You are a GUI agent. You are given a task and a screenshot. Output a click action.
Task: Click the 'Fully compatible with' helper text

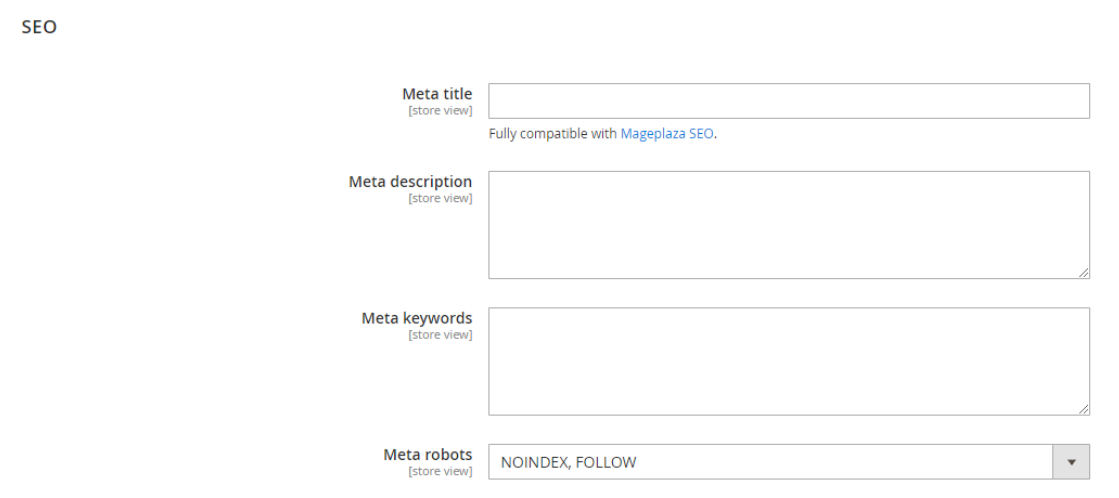click(552, 134)
